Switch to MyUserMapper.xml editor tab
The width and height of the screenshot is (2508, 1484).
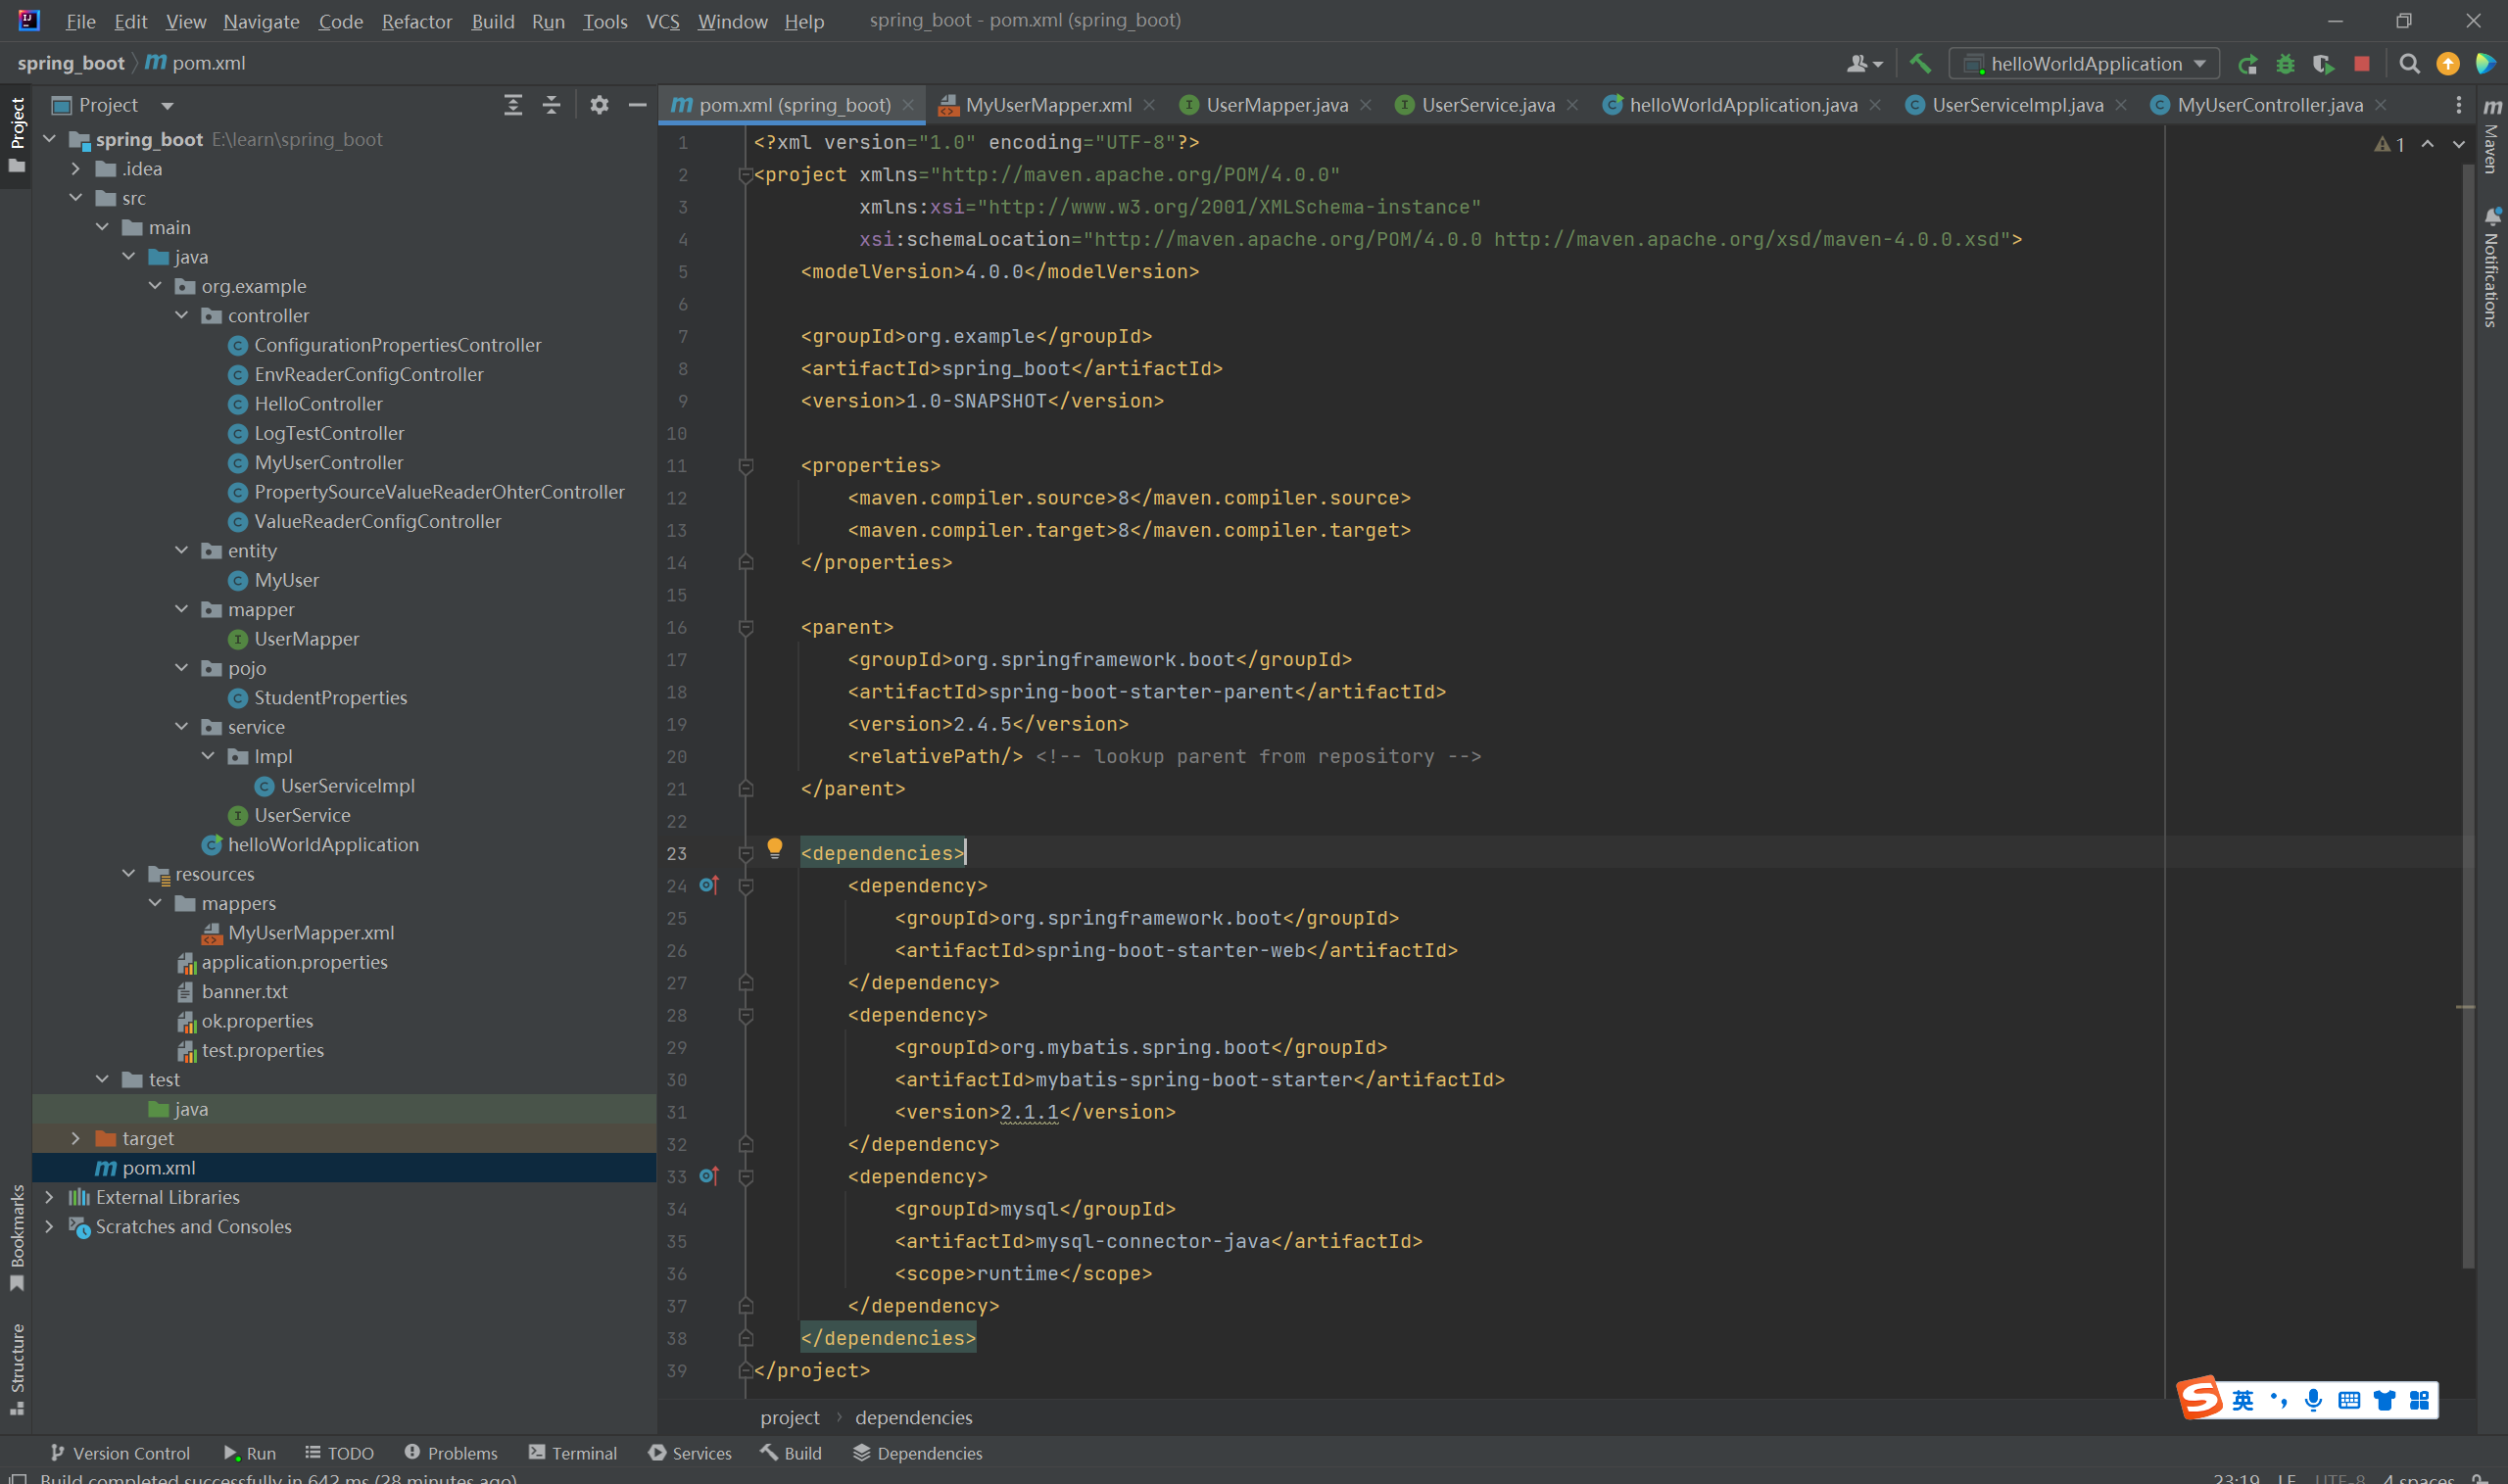pos(1047,105)
